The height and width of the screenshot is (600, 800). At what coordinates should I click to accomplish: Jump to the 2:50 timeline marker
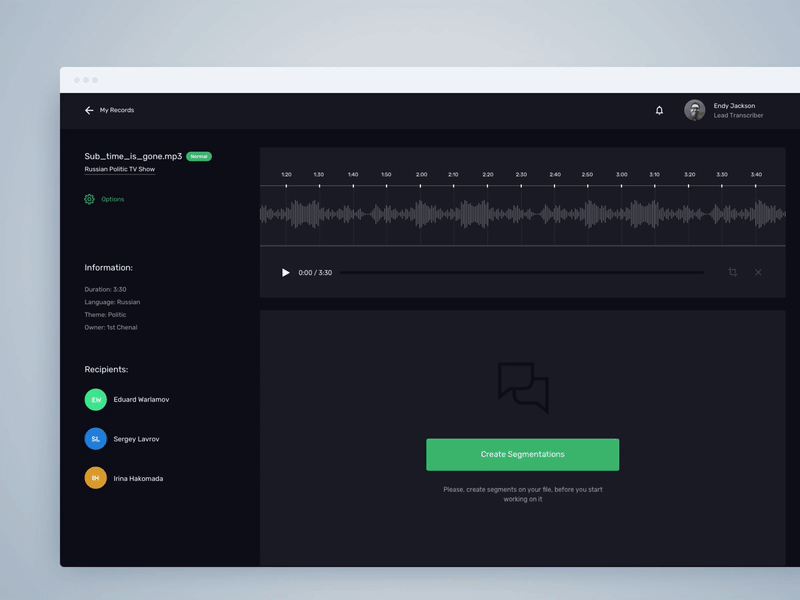pyautogui.click(x=587, y=174)
